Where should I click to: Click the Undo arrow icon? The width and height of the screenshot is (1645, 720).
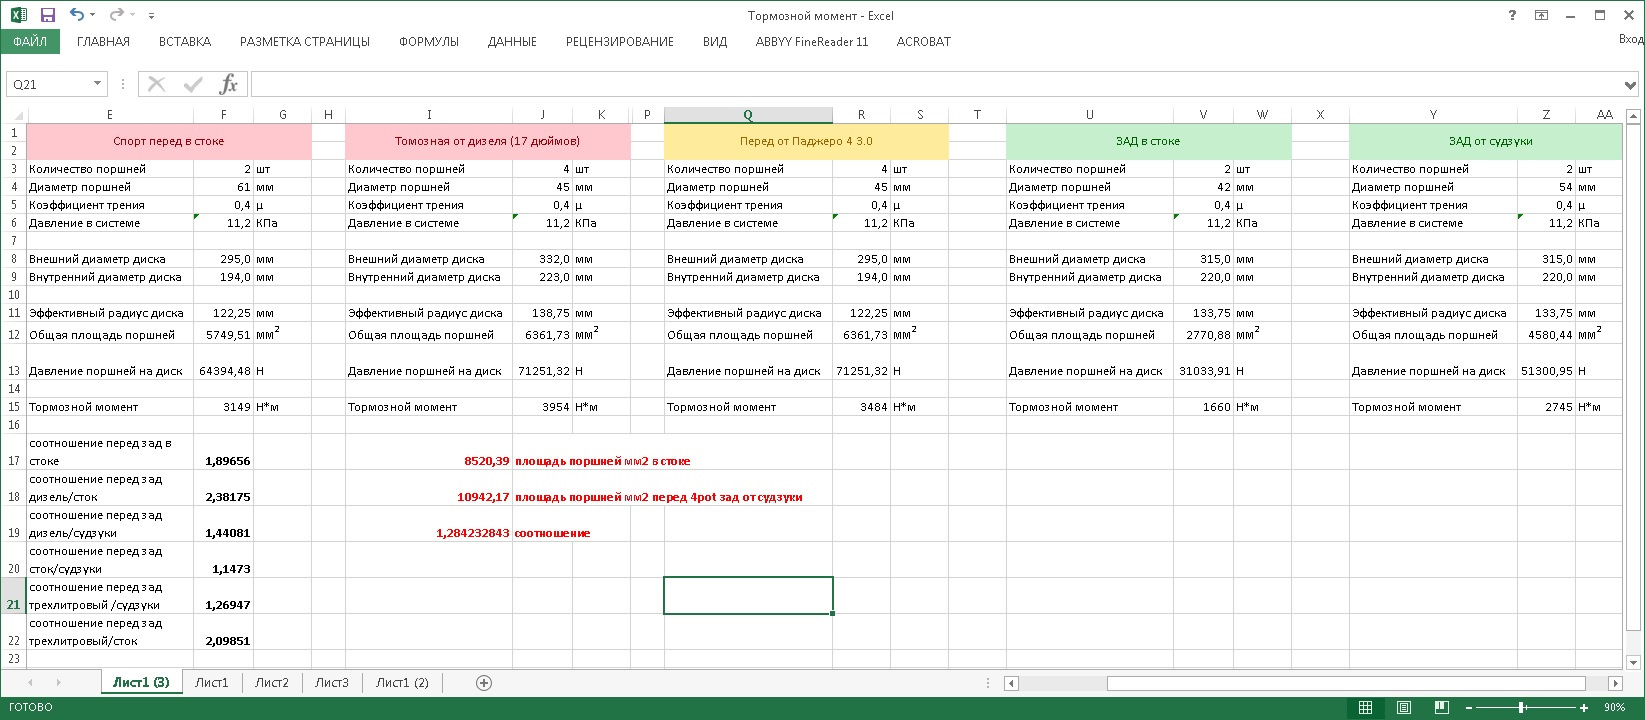point(77,15)
